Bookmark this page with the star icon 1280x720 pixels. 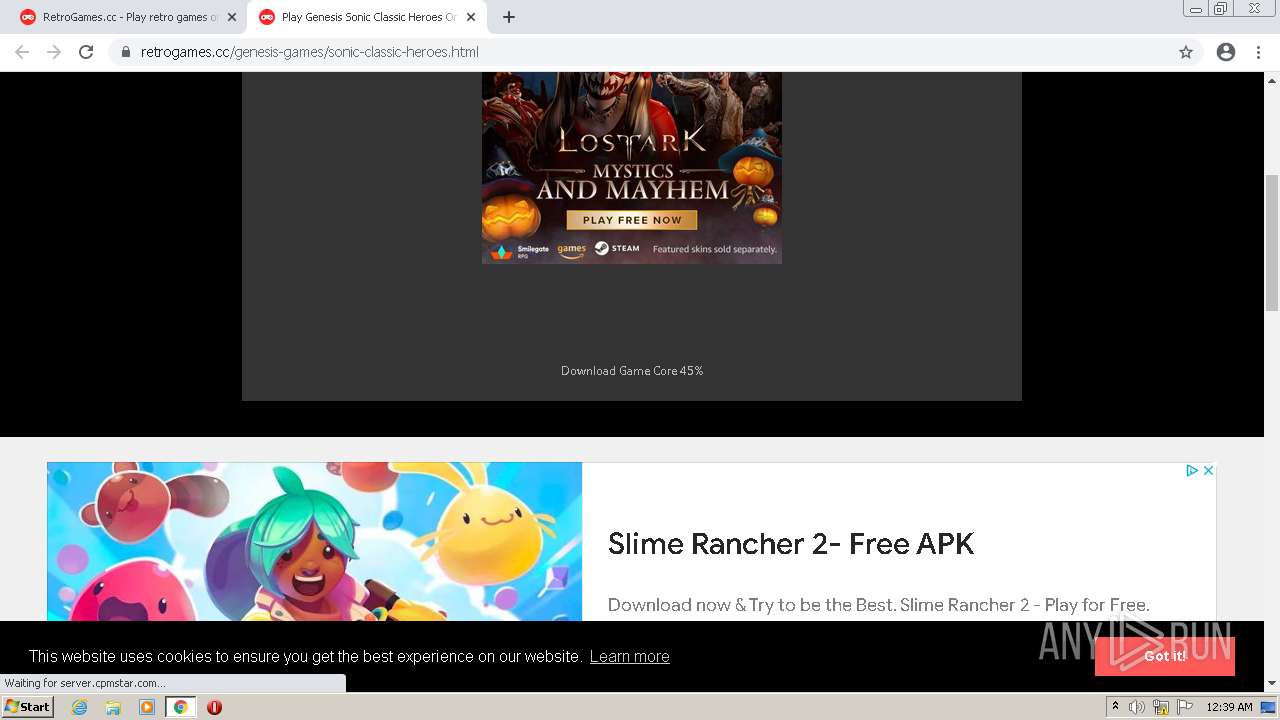point(1186,52)
